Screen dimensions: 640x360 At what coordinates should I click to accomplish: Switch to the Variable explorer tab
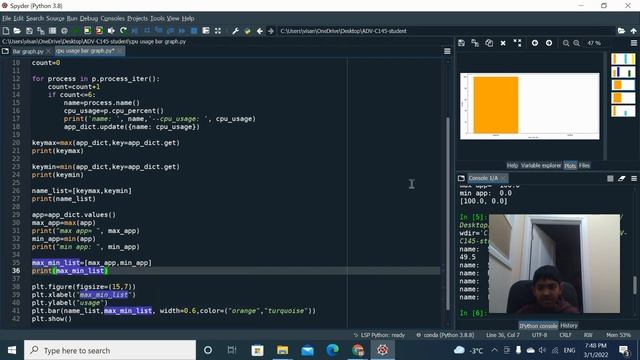coord(540,165)
